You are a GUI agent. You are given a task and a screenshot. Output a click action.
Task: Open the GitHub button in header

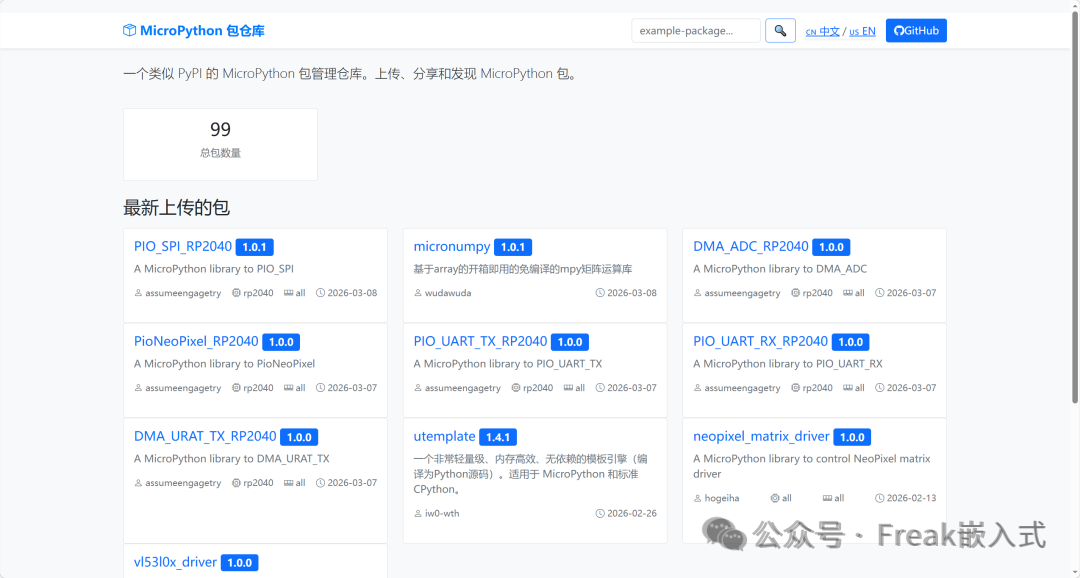pos(916,31)
